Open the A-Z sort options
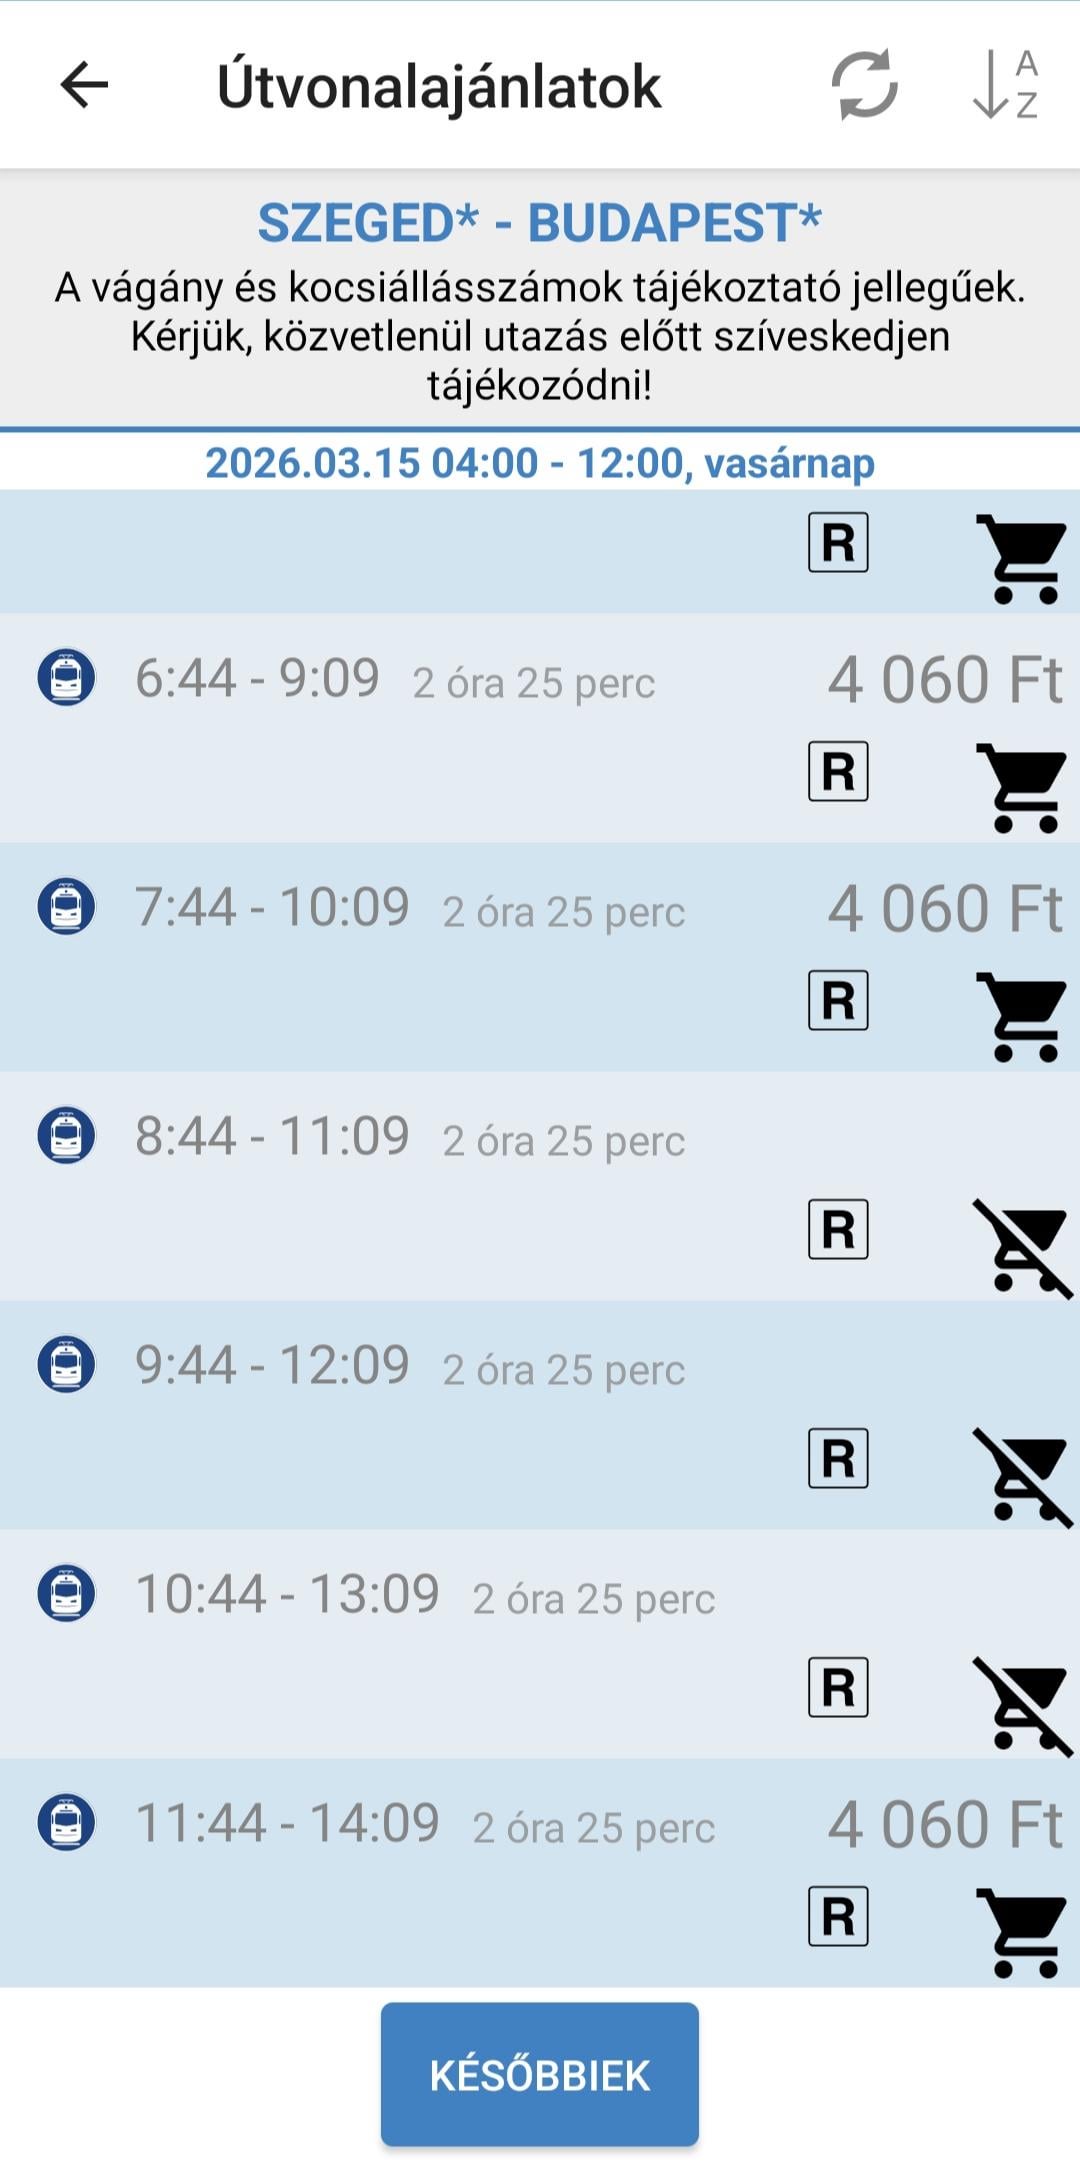Image resolution: width=1080 pixels, height=2177 pixels. pyautogui.click(x=1005, y=85)
